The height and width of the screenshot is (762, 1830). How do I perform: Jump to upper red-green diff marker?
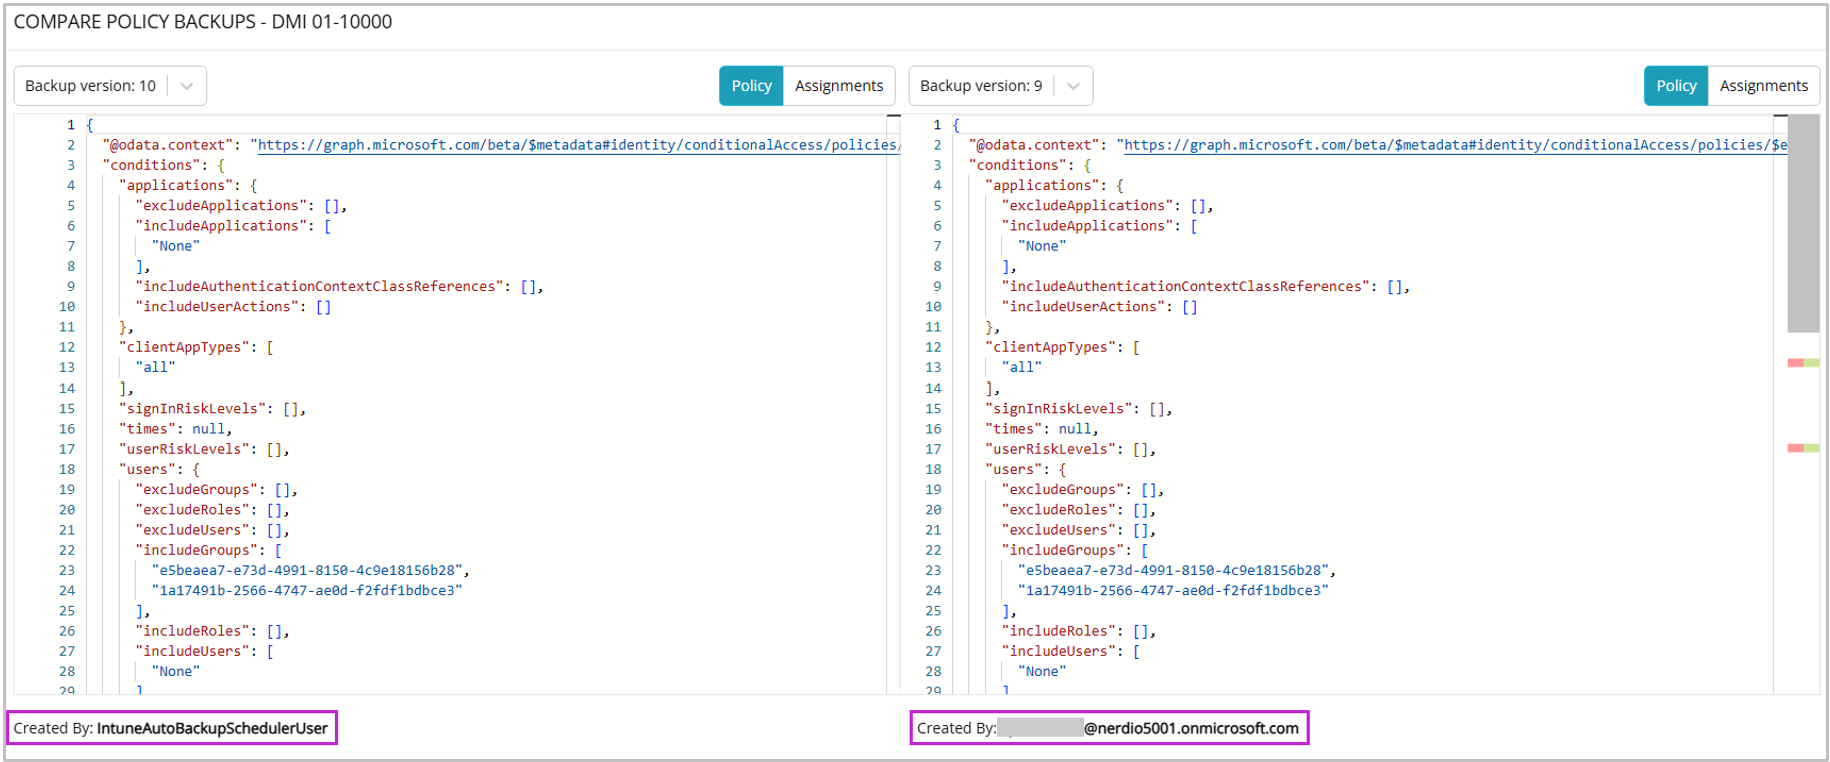pyautogui.click(x=1803, y=363)
